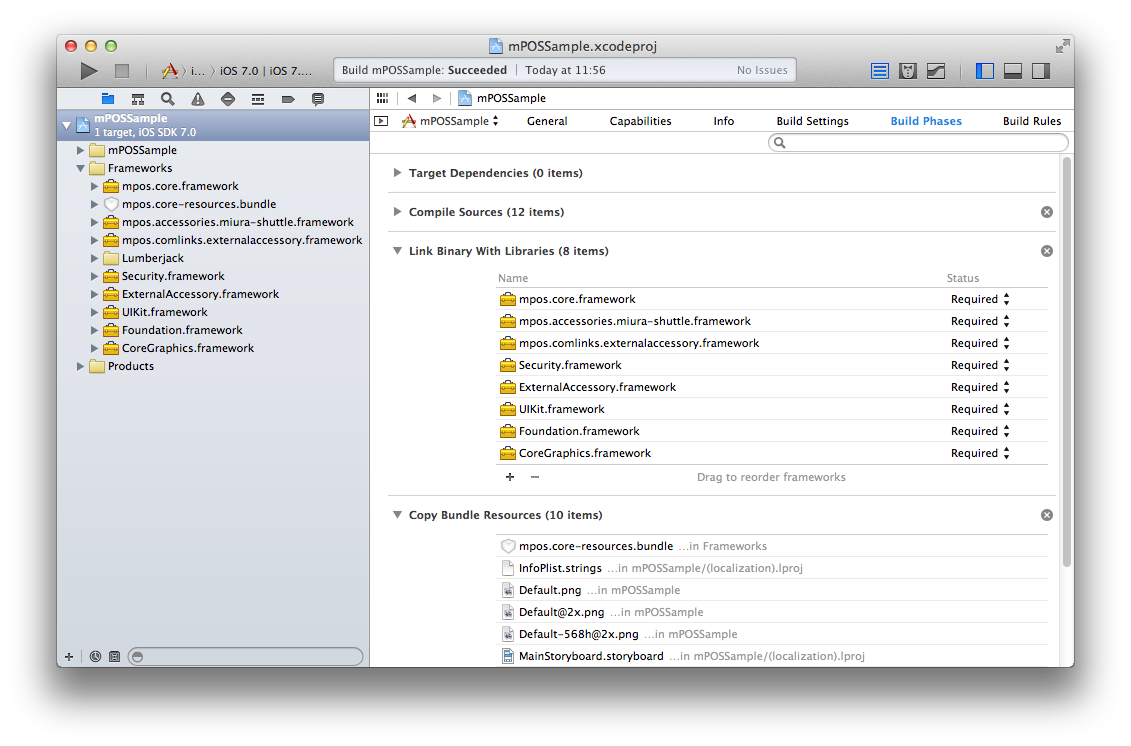Collapse Link Binary With Libraries section
This screenshot has width=1131, height=746.
pyautogui.click(x=397, y=251)
